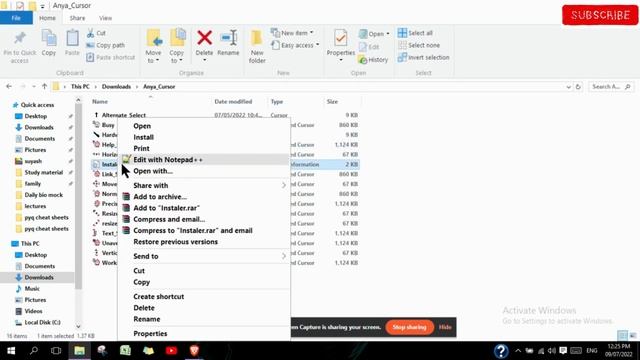
Task: Choose Open in context menu
Action: click(142, 126)
